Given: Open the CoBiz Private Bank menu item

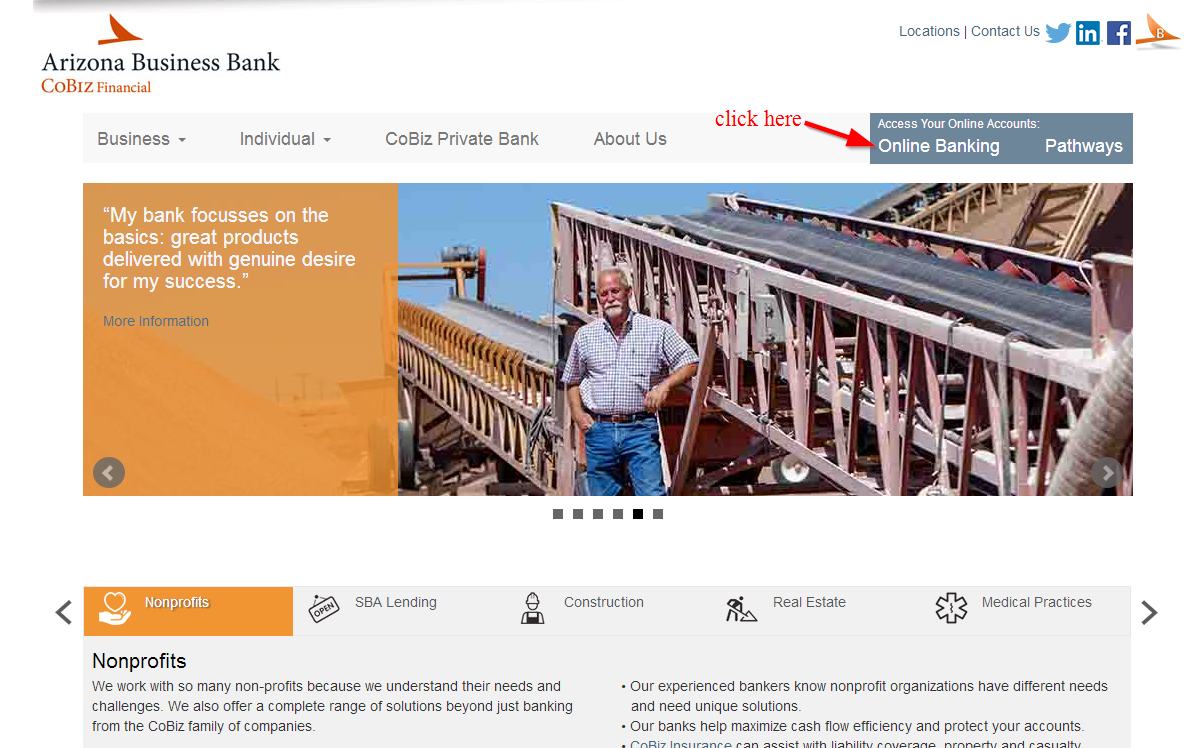Looking at the screenshot, I should 461,139.
